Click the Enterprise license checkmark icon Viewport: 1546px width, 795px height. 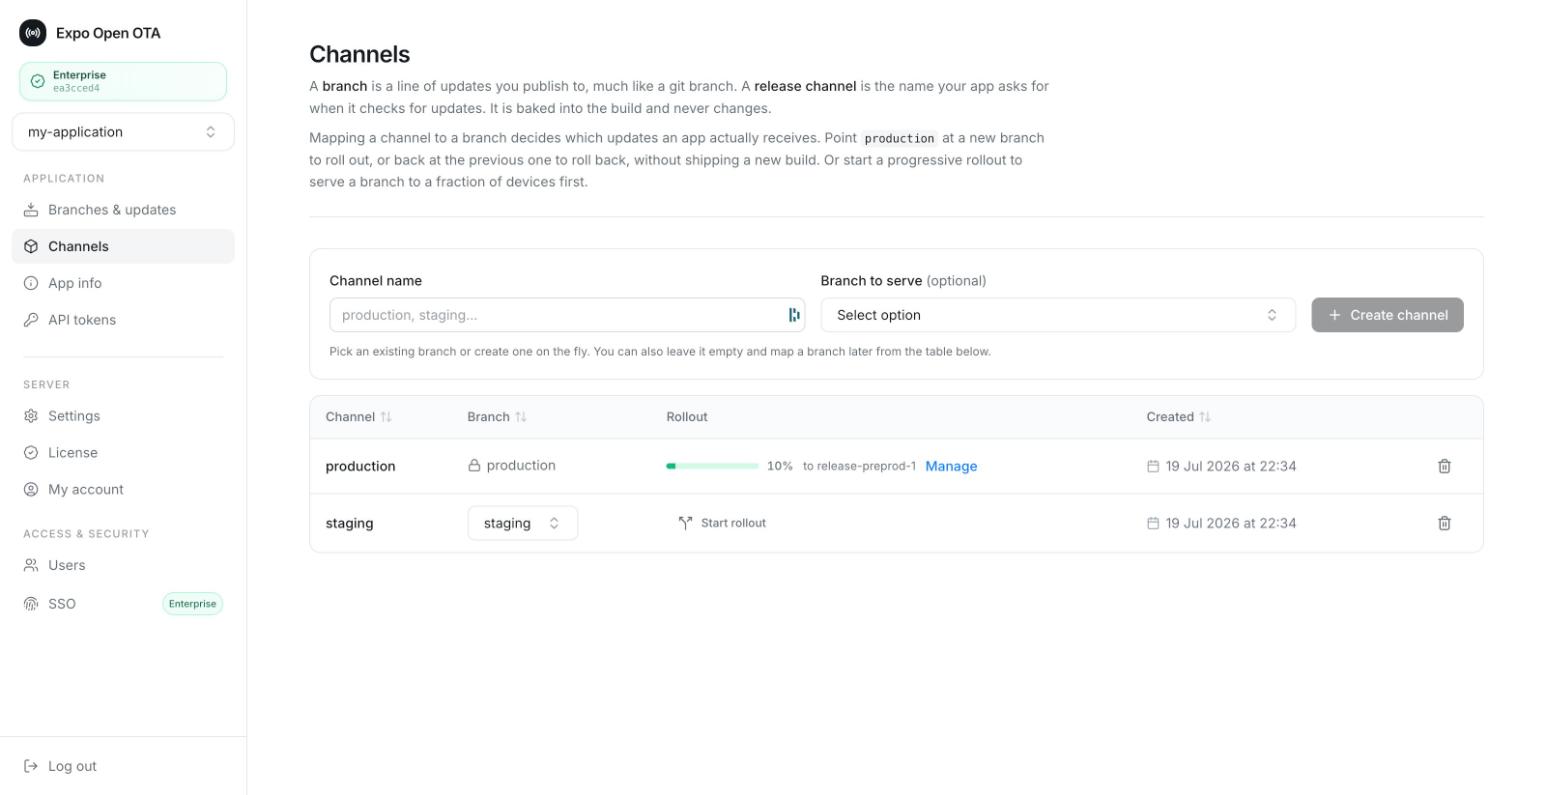point(38,82)
